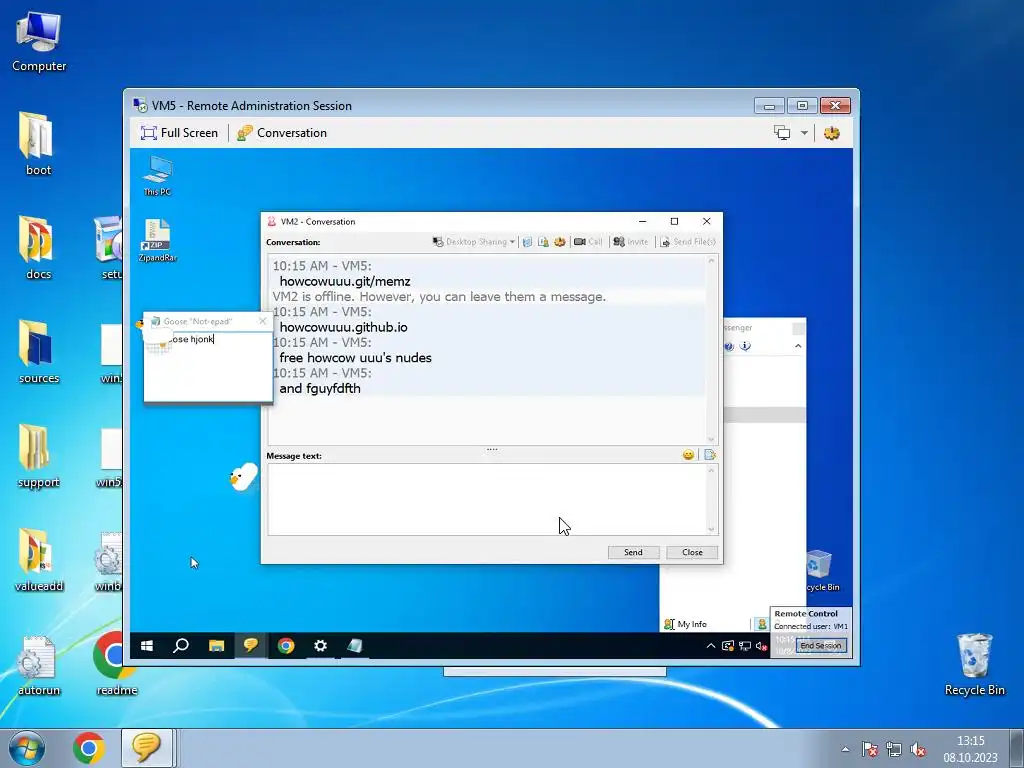Viewport: 1024px width, 768px height.
Task: Open Conversation from remote session toolbar
Action: (282, 133)
